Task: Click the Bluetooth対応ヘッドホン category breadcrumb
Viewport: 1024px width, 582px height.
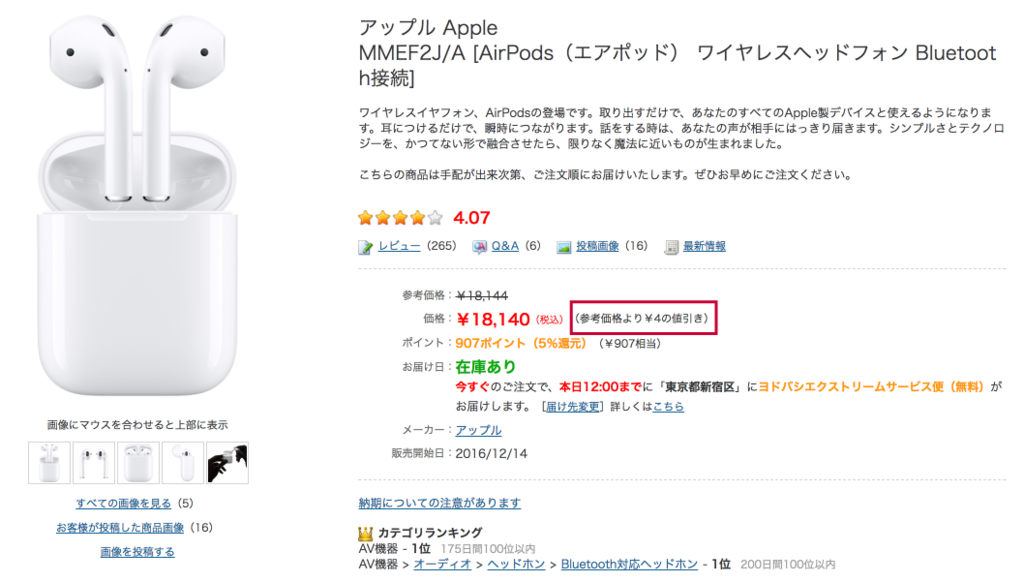Action: click(629, 564)
